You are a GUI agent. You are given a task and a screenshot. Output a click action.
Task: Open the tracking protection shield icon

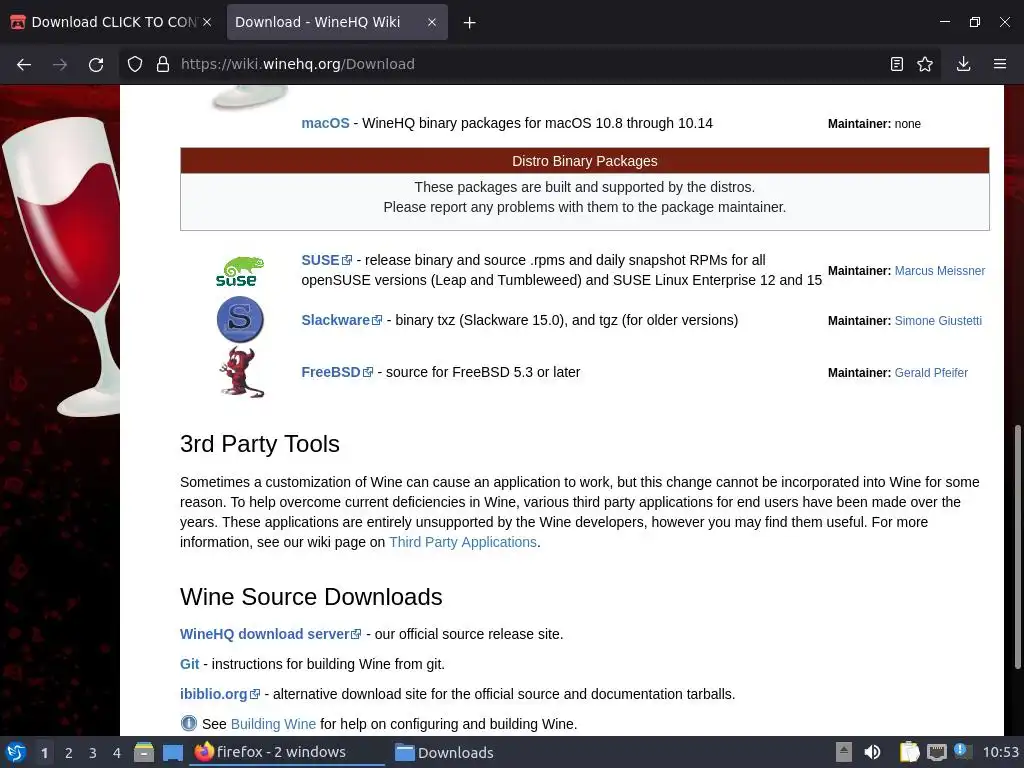[x=135, y=64]
